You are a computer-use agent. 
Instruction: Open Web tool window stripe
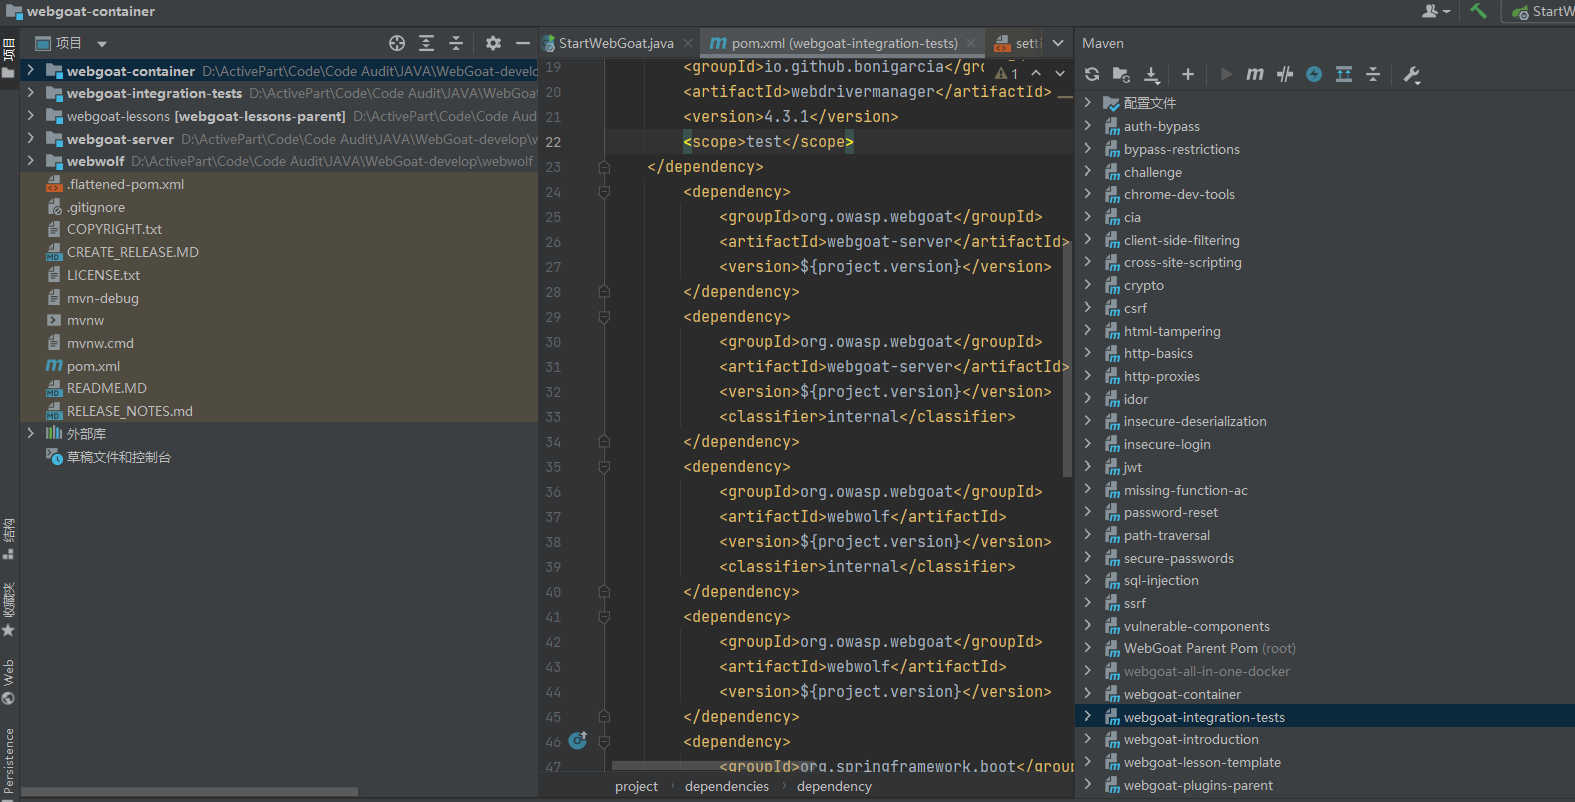[9, 682]
